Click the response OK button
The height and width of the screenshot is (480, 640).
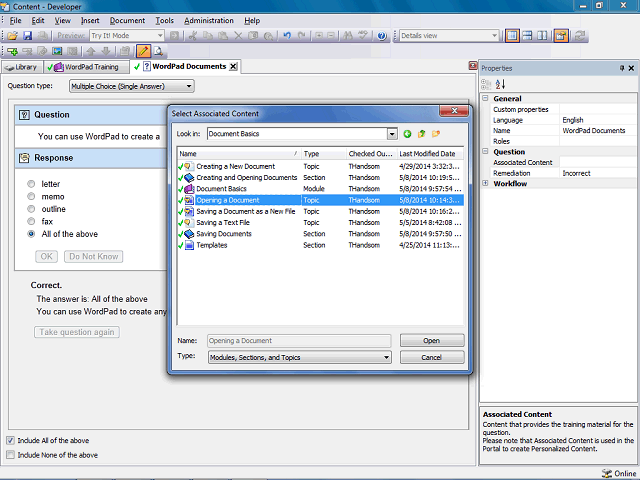pos(47,256)
